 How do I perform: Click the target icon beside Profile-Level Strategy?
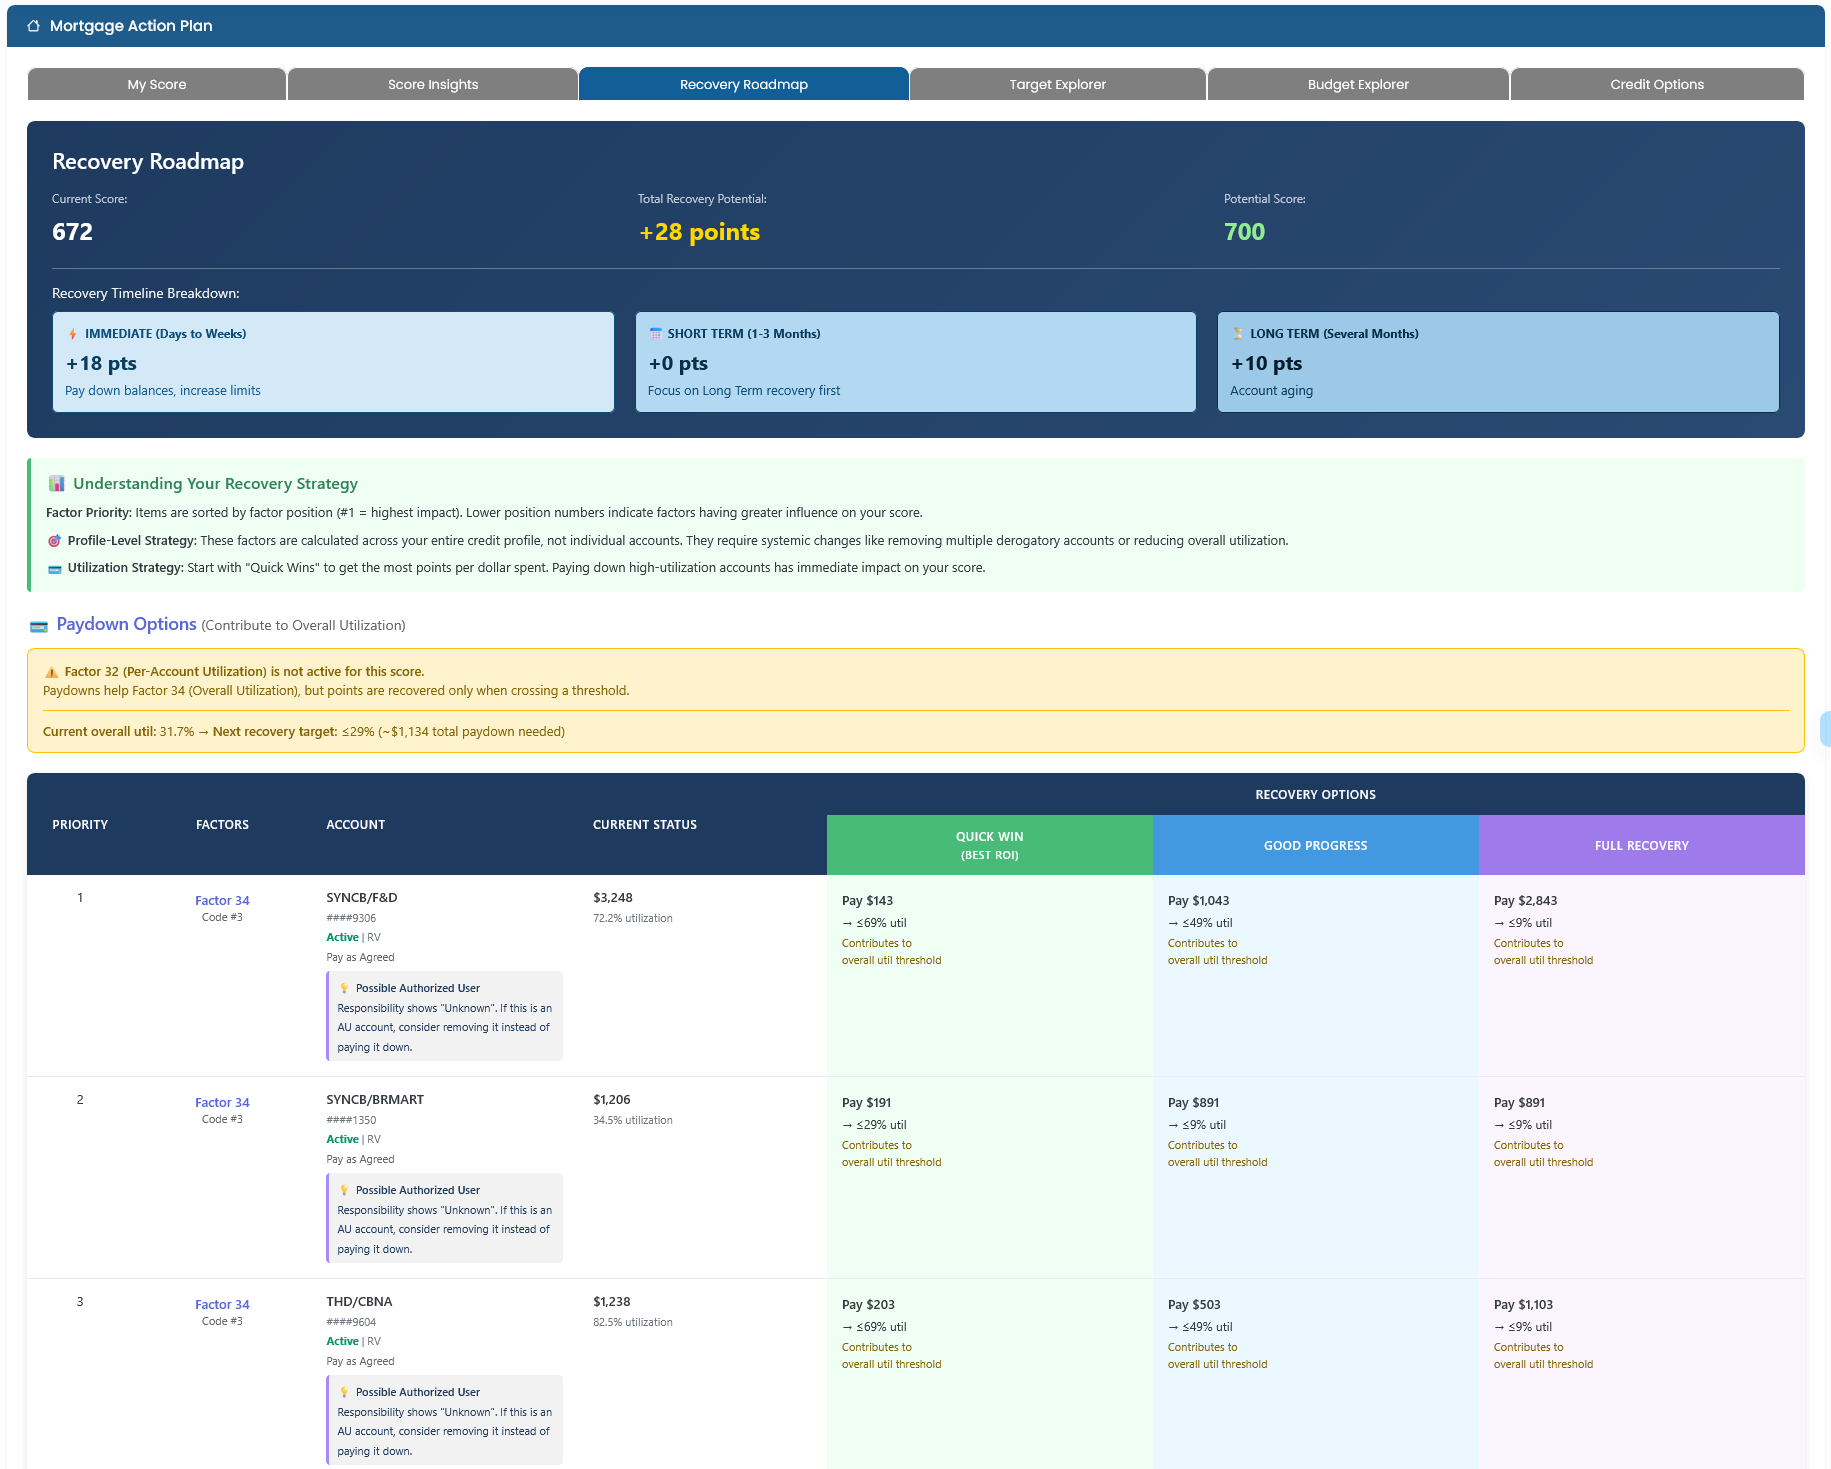55,541
